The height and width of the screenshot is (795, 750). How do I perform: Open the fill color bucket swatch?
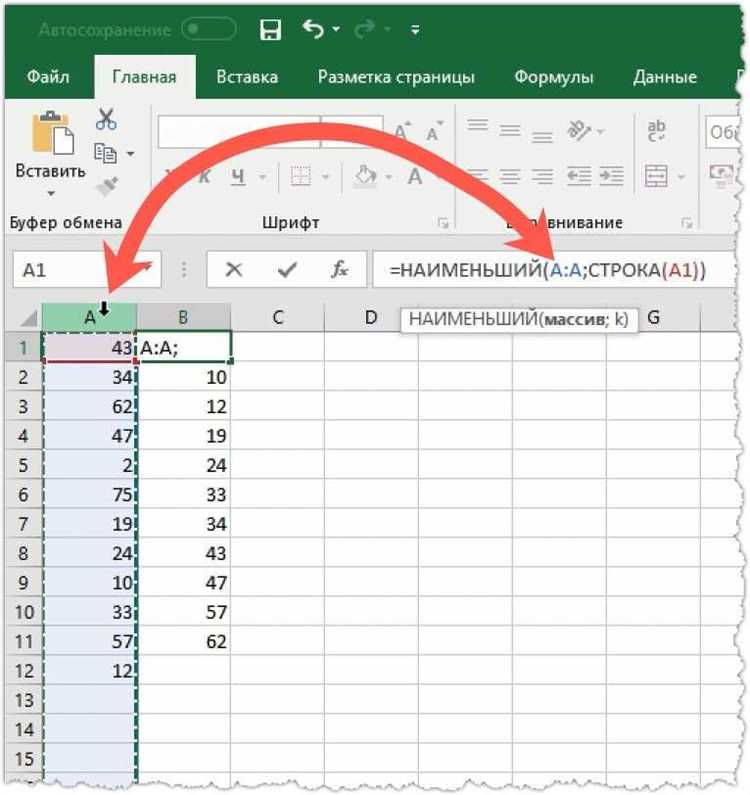tap(366, 176)
